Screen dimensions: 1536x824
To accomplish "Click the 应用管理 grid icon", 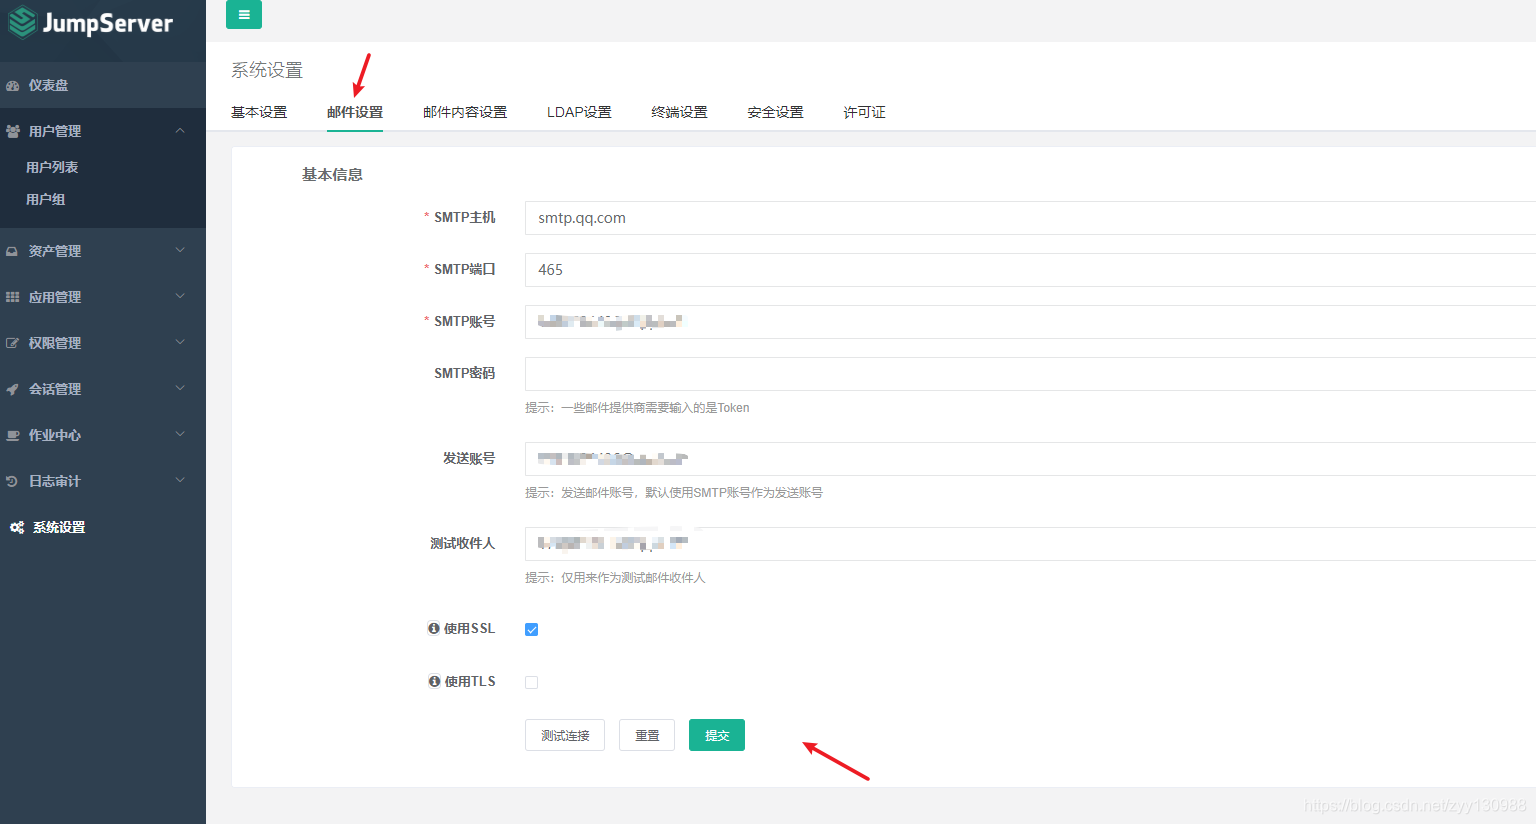I will 12,297.
